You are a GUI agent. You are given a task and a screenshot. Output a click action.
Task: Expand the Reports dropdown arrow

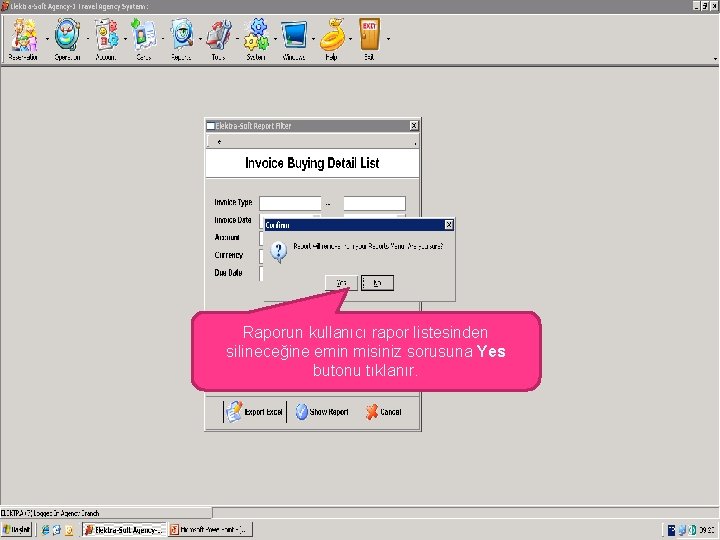[x=200, y=39]
